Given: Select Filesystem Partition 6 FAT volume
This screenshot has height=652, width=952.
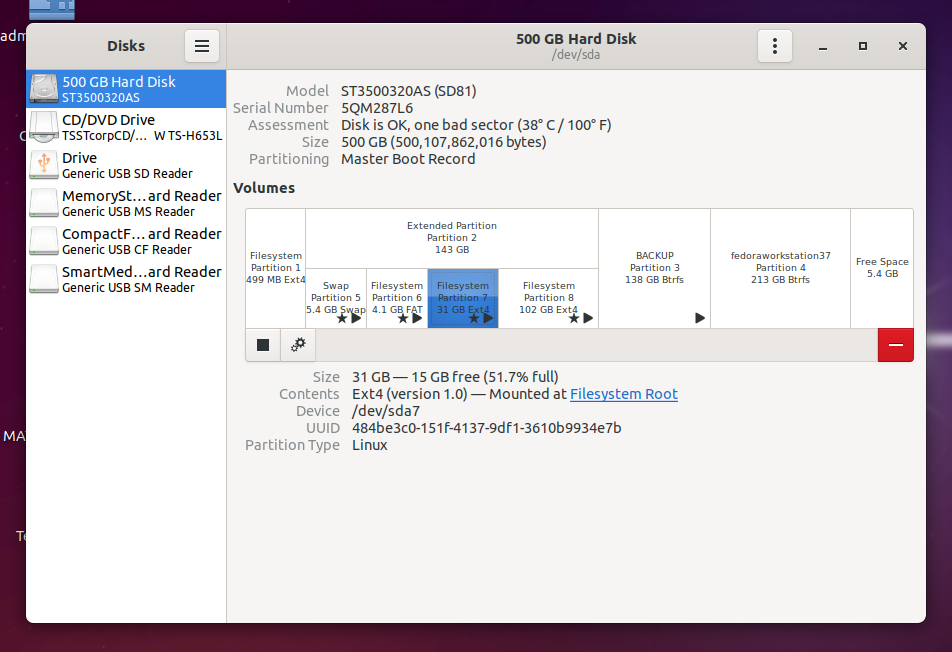Looking at the screenshot, I should tap(397, 298).
